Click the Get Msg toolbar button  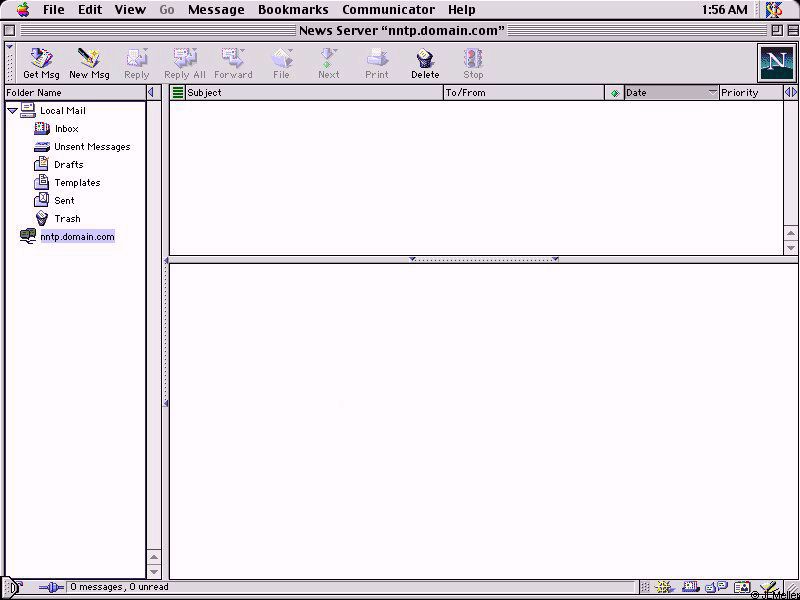tap(41, 63)
